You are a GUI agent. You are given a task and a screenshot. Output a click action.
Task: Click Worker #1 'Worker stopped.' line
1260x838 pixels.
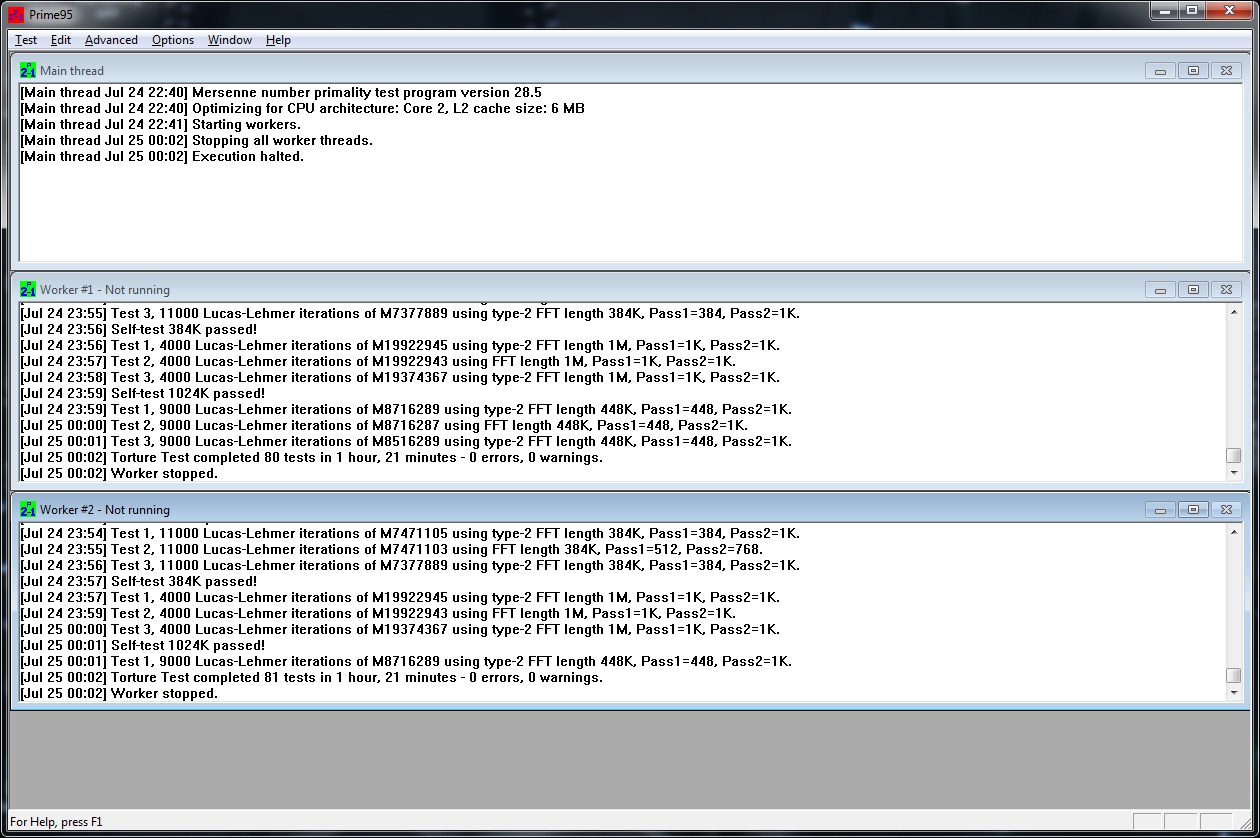click(x=119, y=473)
